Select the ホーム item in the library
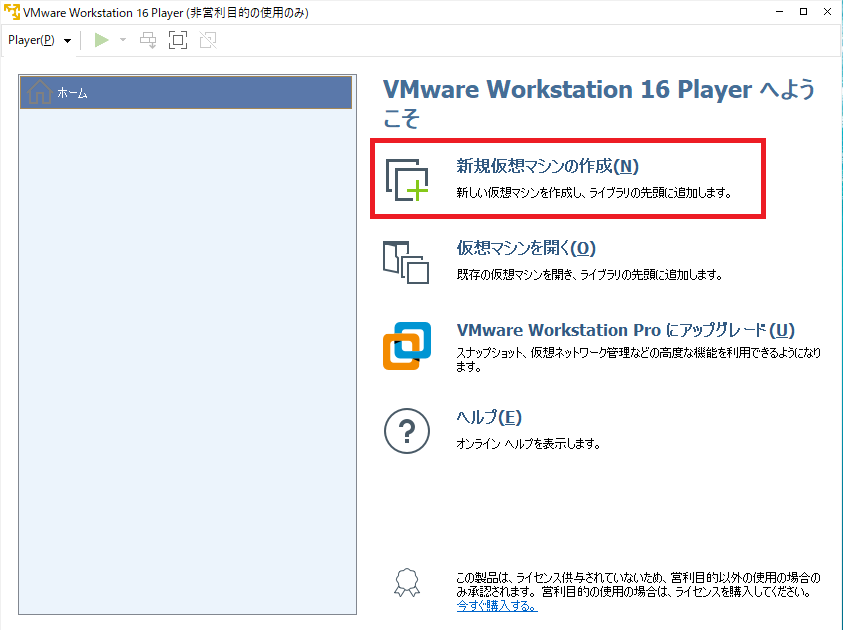Screen dimensions: 843x630 tap(186, 92)
